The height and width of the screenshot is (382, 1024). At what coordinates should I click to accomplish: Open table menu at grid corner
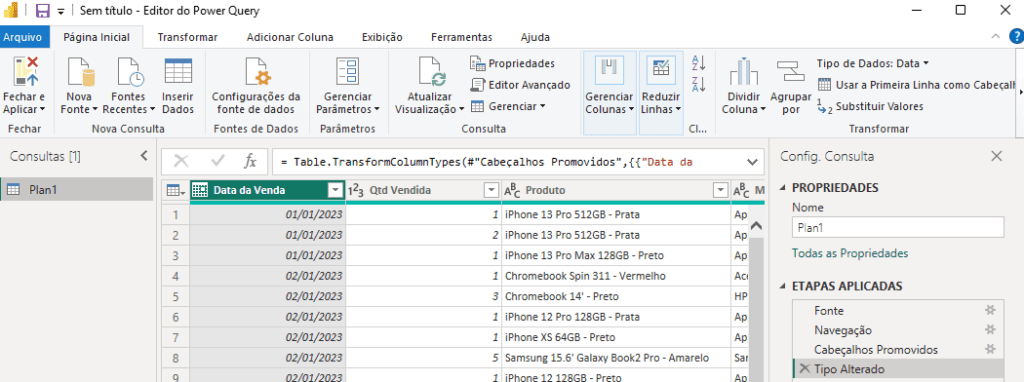click(x=176, y=191)
